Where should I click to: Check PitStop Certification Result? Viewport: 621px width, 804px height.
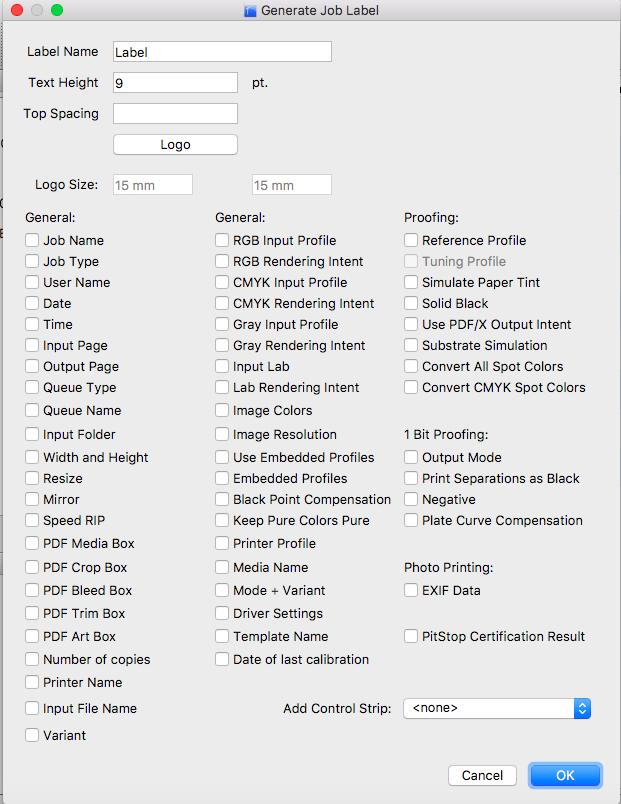tap(411, 636)
